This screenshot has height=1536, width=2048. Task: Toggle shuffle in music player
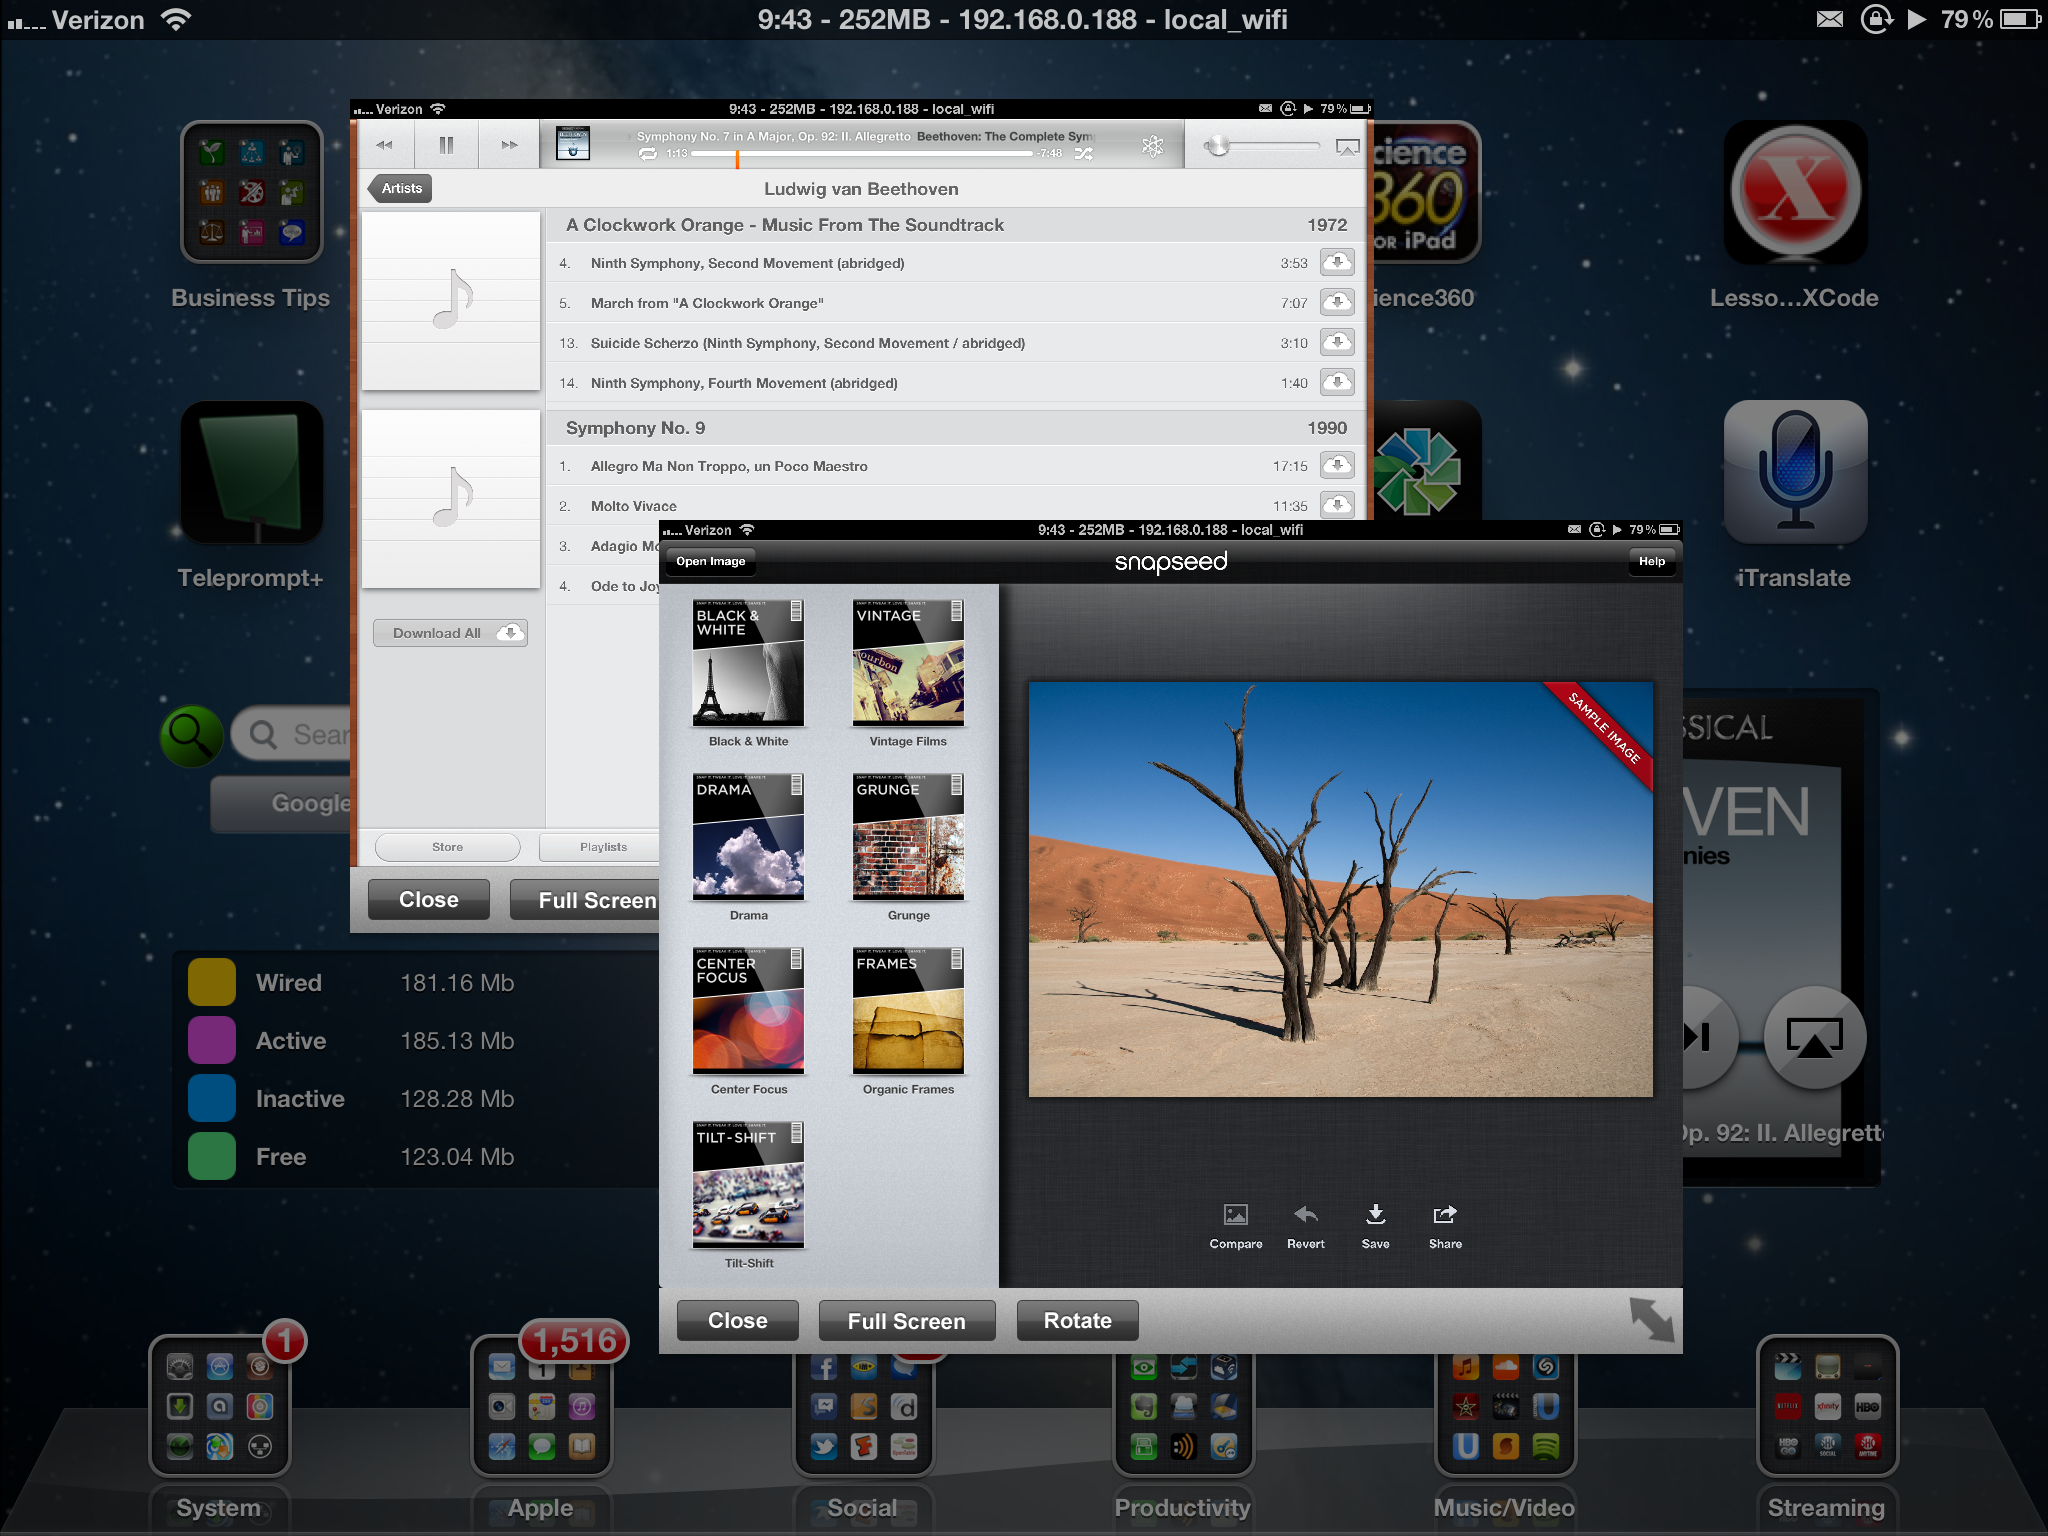1084,154
